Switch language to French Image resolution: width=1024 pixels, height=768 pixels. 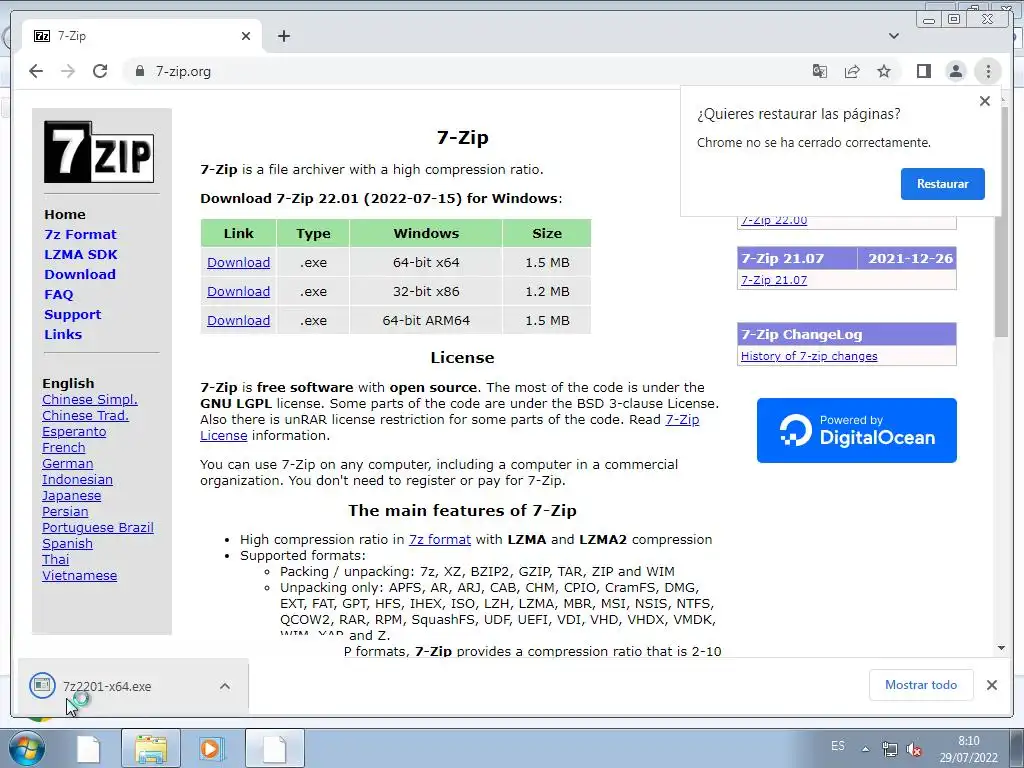point(63,447)
